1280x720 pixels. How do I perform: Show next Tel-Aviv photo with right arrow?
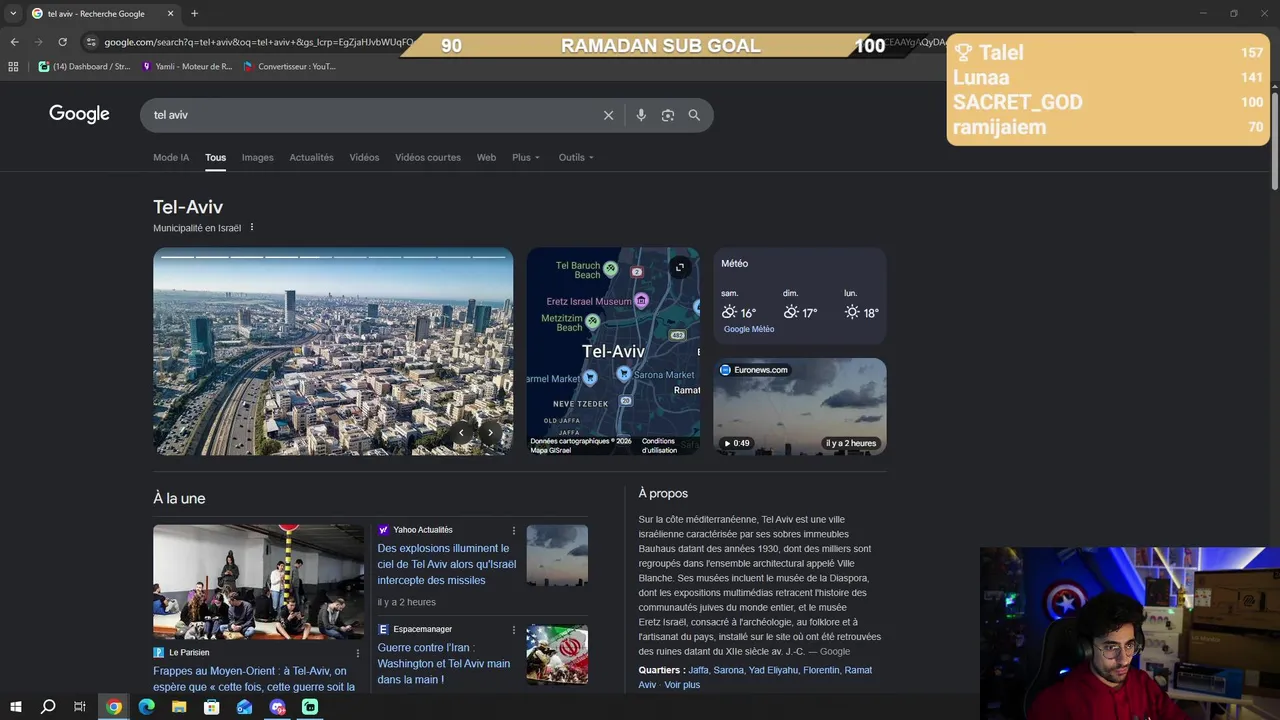[490, 433]
